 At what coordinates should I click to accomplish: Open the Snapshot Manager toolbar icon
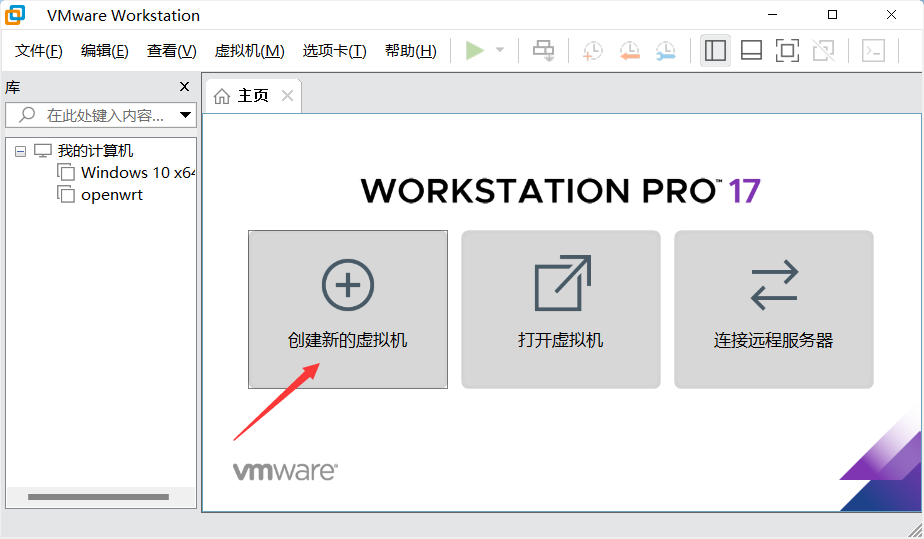tap(666, 51)
